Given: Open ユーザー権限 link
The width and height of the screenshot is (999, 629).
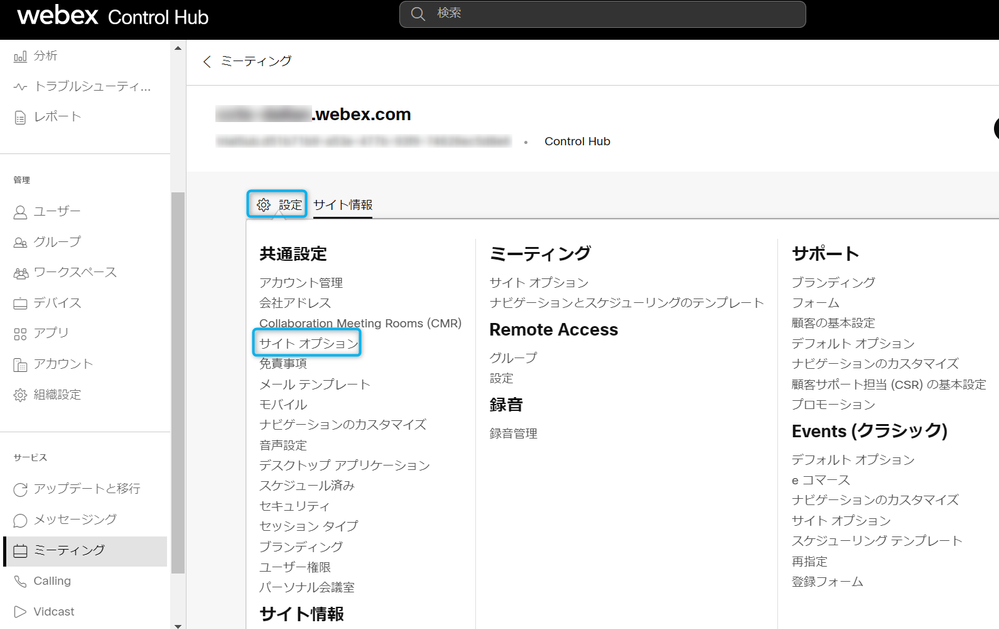Looking at the screenshot, I should point(295,567).
